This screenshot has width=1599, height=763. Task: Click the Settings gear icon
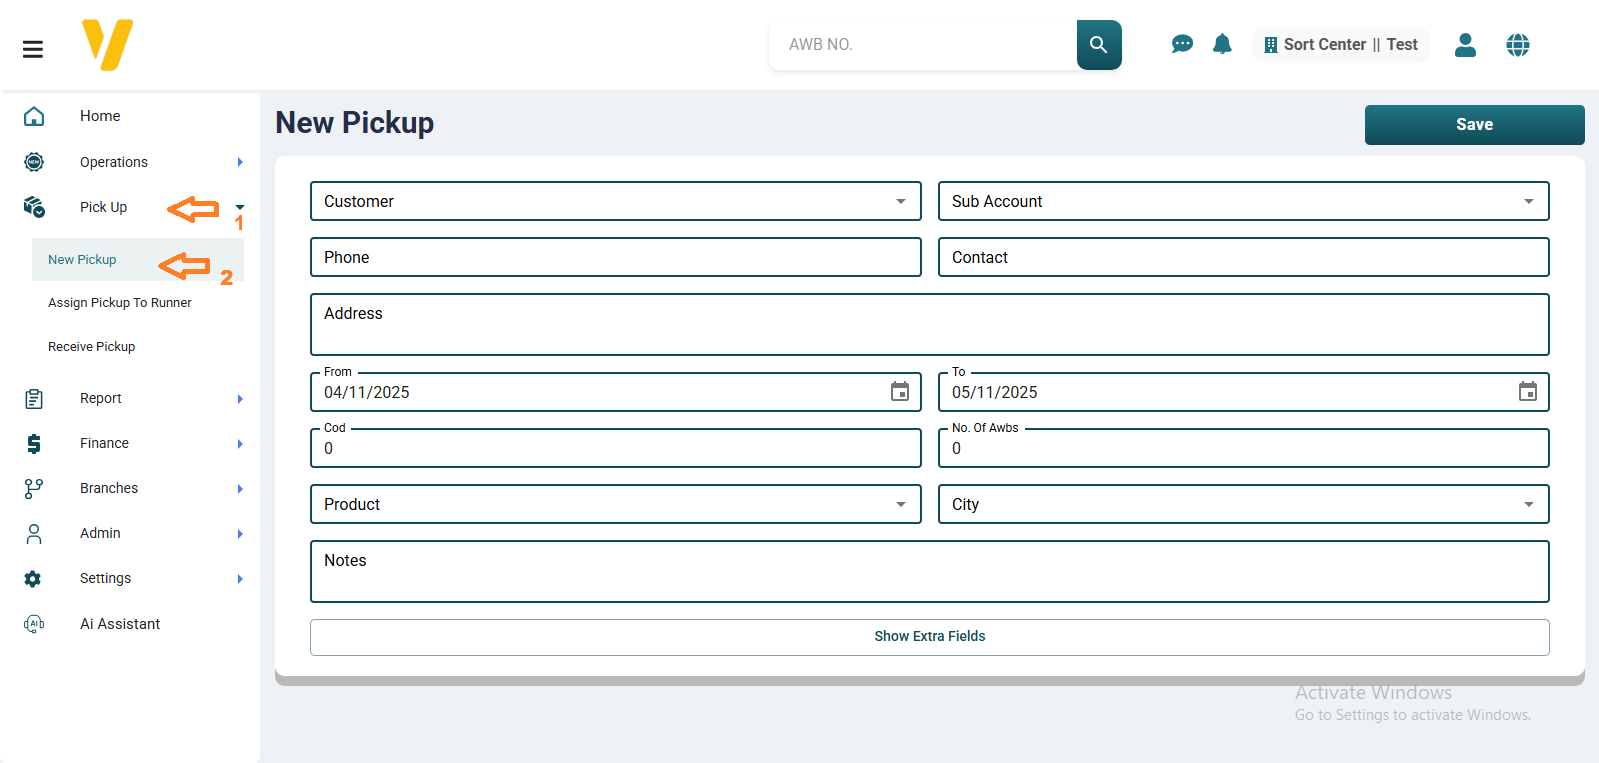click(33, 579)
